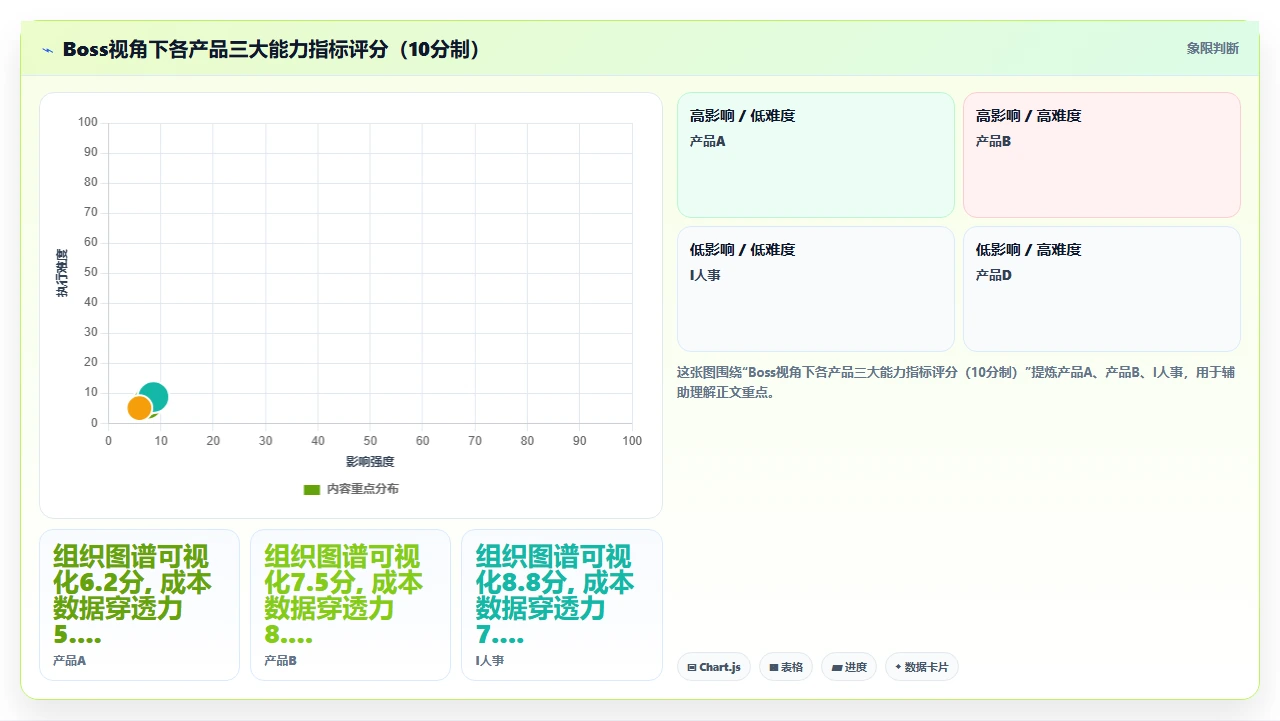Open the 高影响 / 高难度 quadrant card
This screenshot has width=1280, height=721.
(1102, 155)
